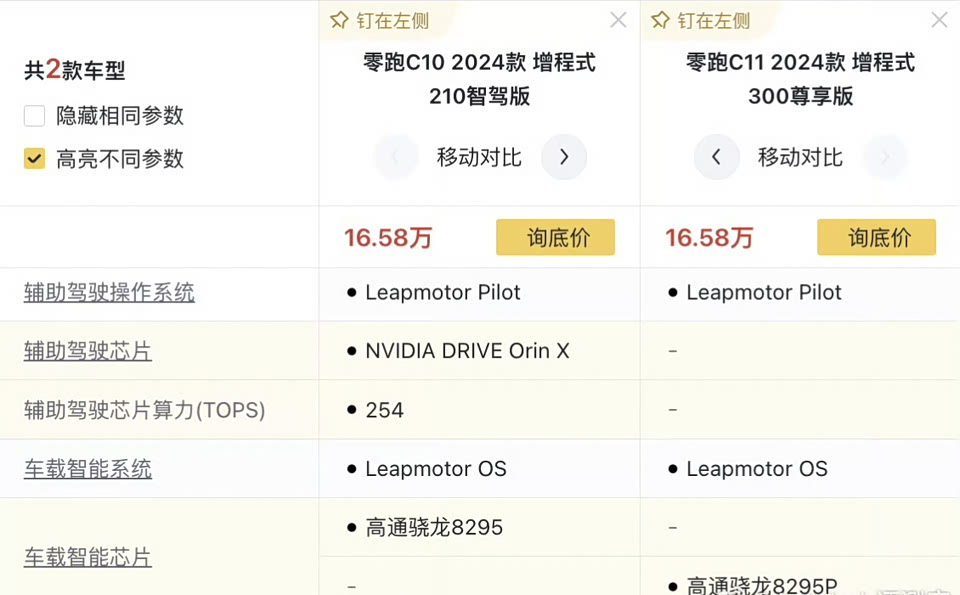Viewport: 960px width, 595px height.
Task: Remove 零跑C11 column with X icon
Action: click(939, 20)
